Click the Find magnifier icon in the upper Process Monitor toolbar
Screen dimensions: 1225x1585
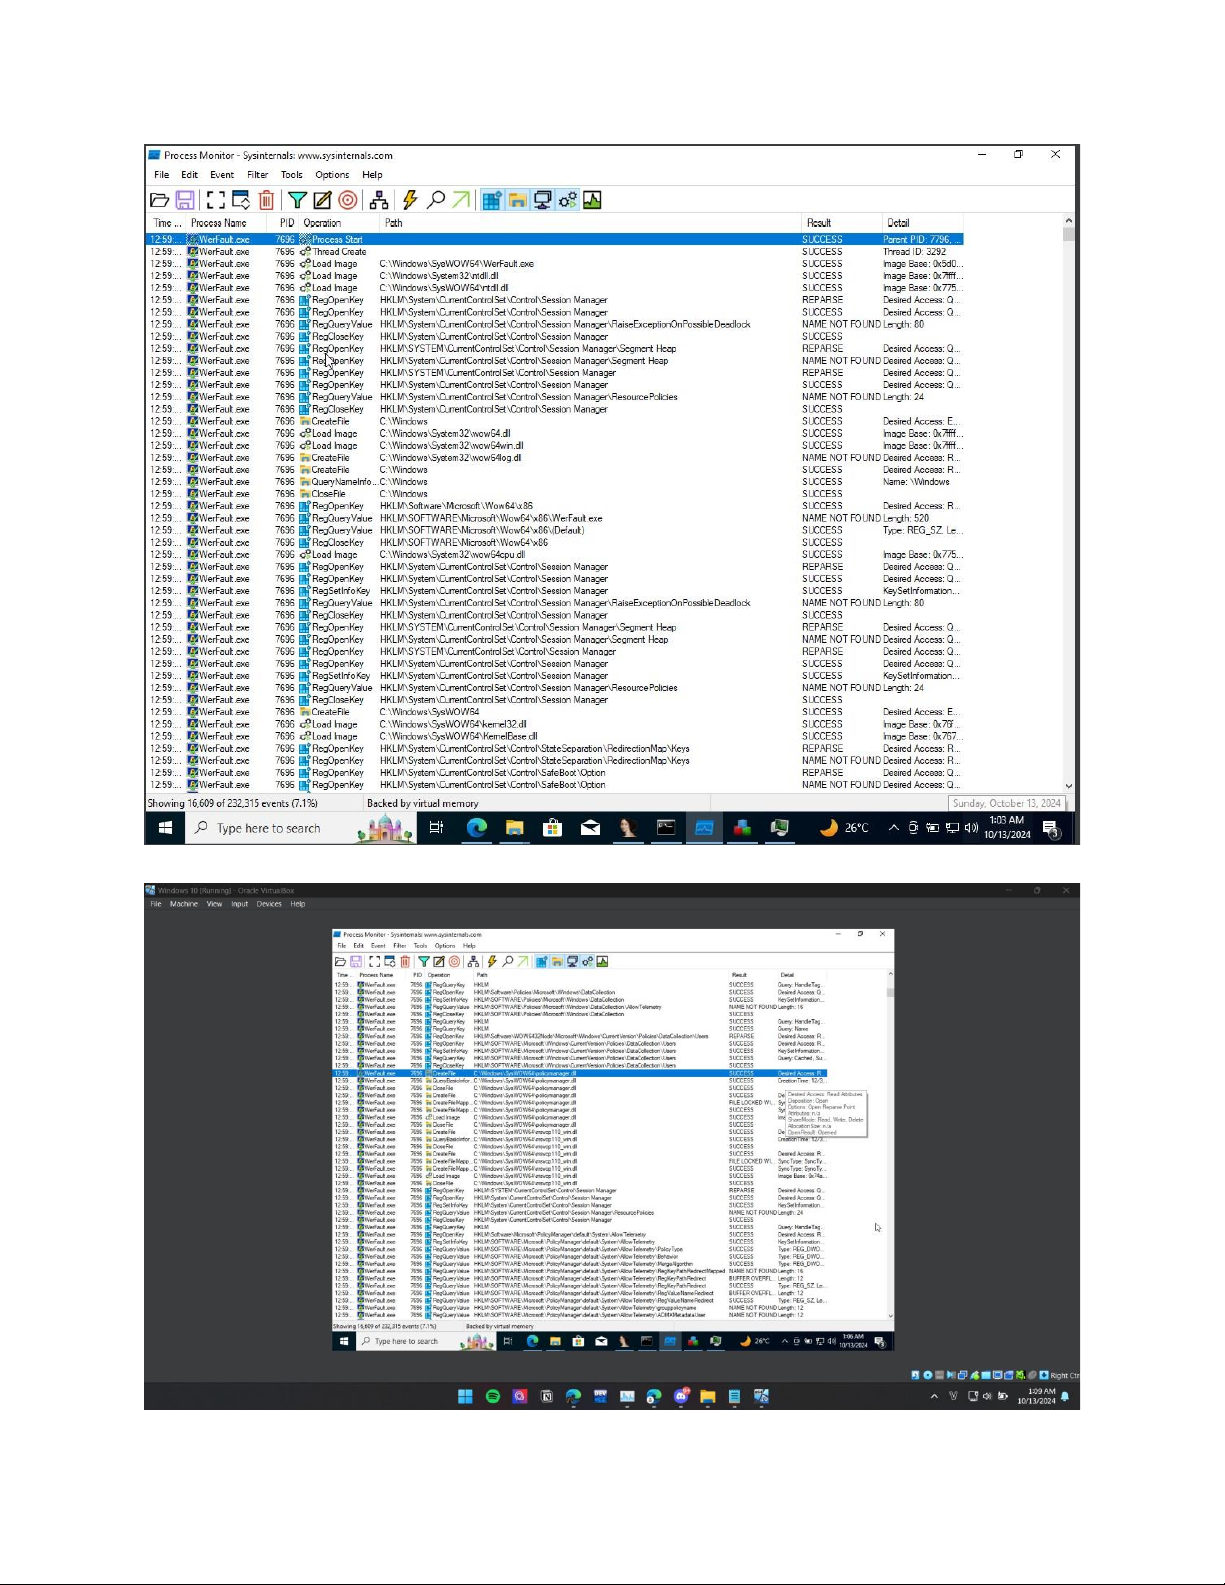(435, 200)
